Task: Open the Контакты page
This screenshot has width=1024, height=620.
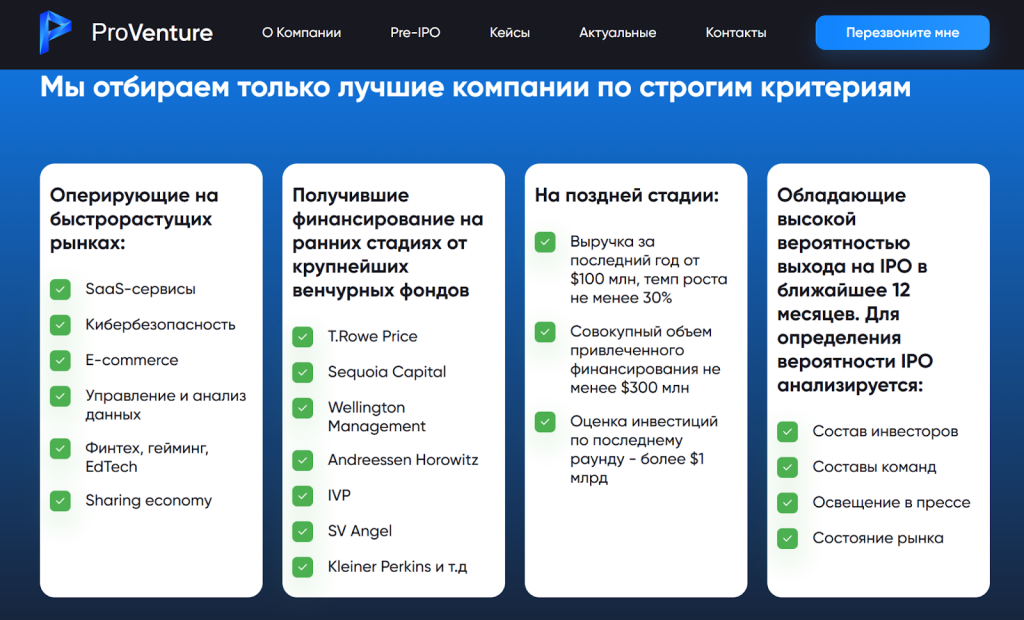Action: (735, 33)
